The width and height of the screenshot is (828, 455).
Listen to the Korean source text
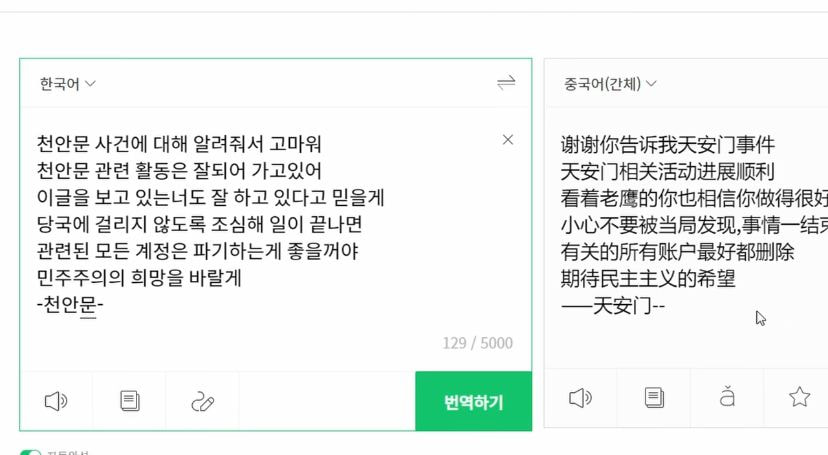(x=56, y=401)
